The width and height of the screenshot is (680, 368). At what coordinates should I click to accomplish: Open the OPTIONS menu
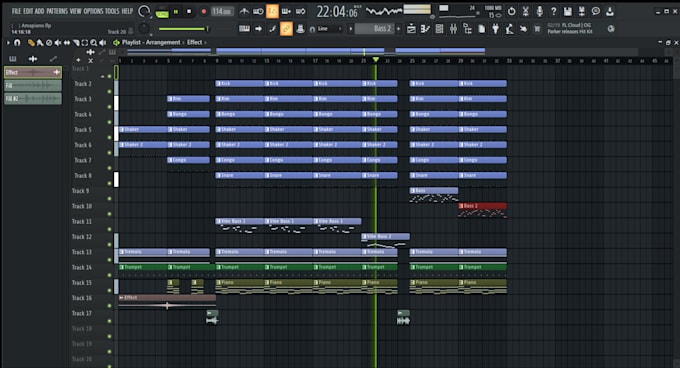(x=93, y=11)
